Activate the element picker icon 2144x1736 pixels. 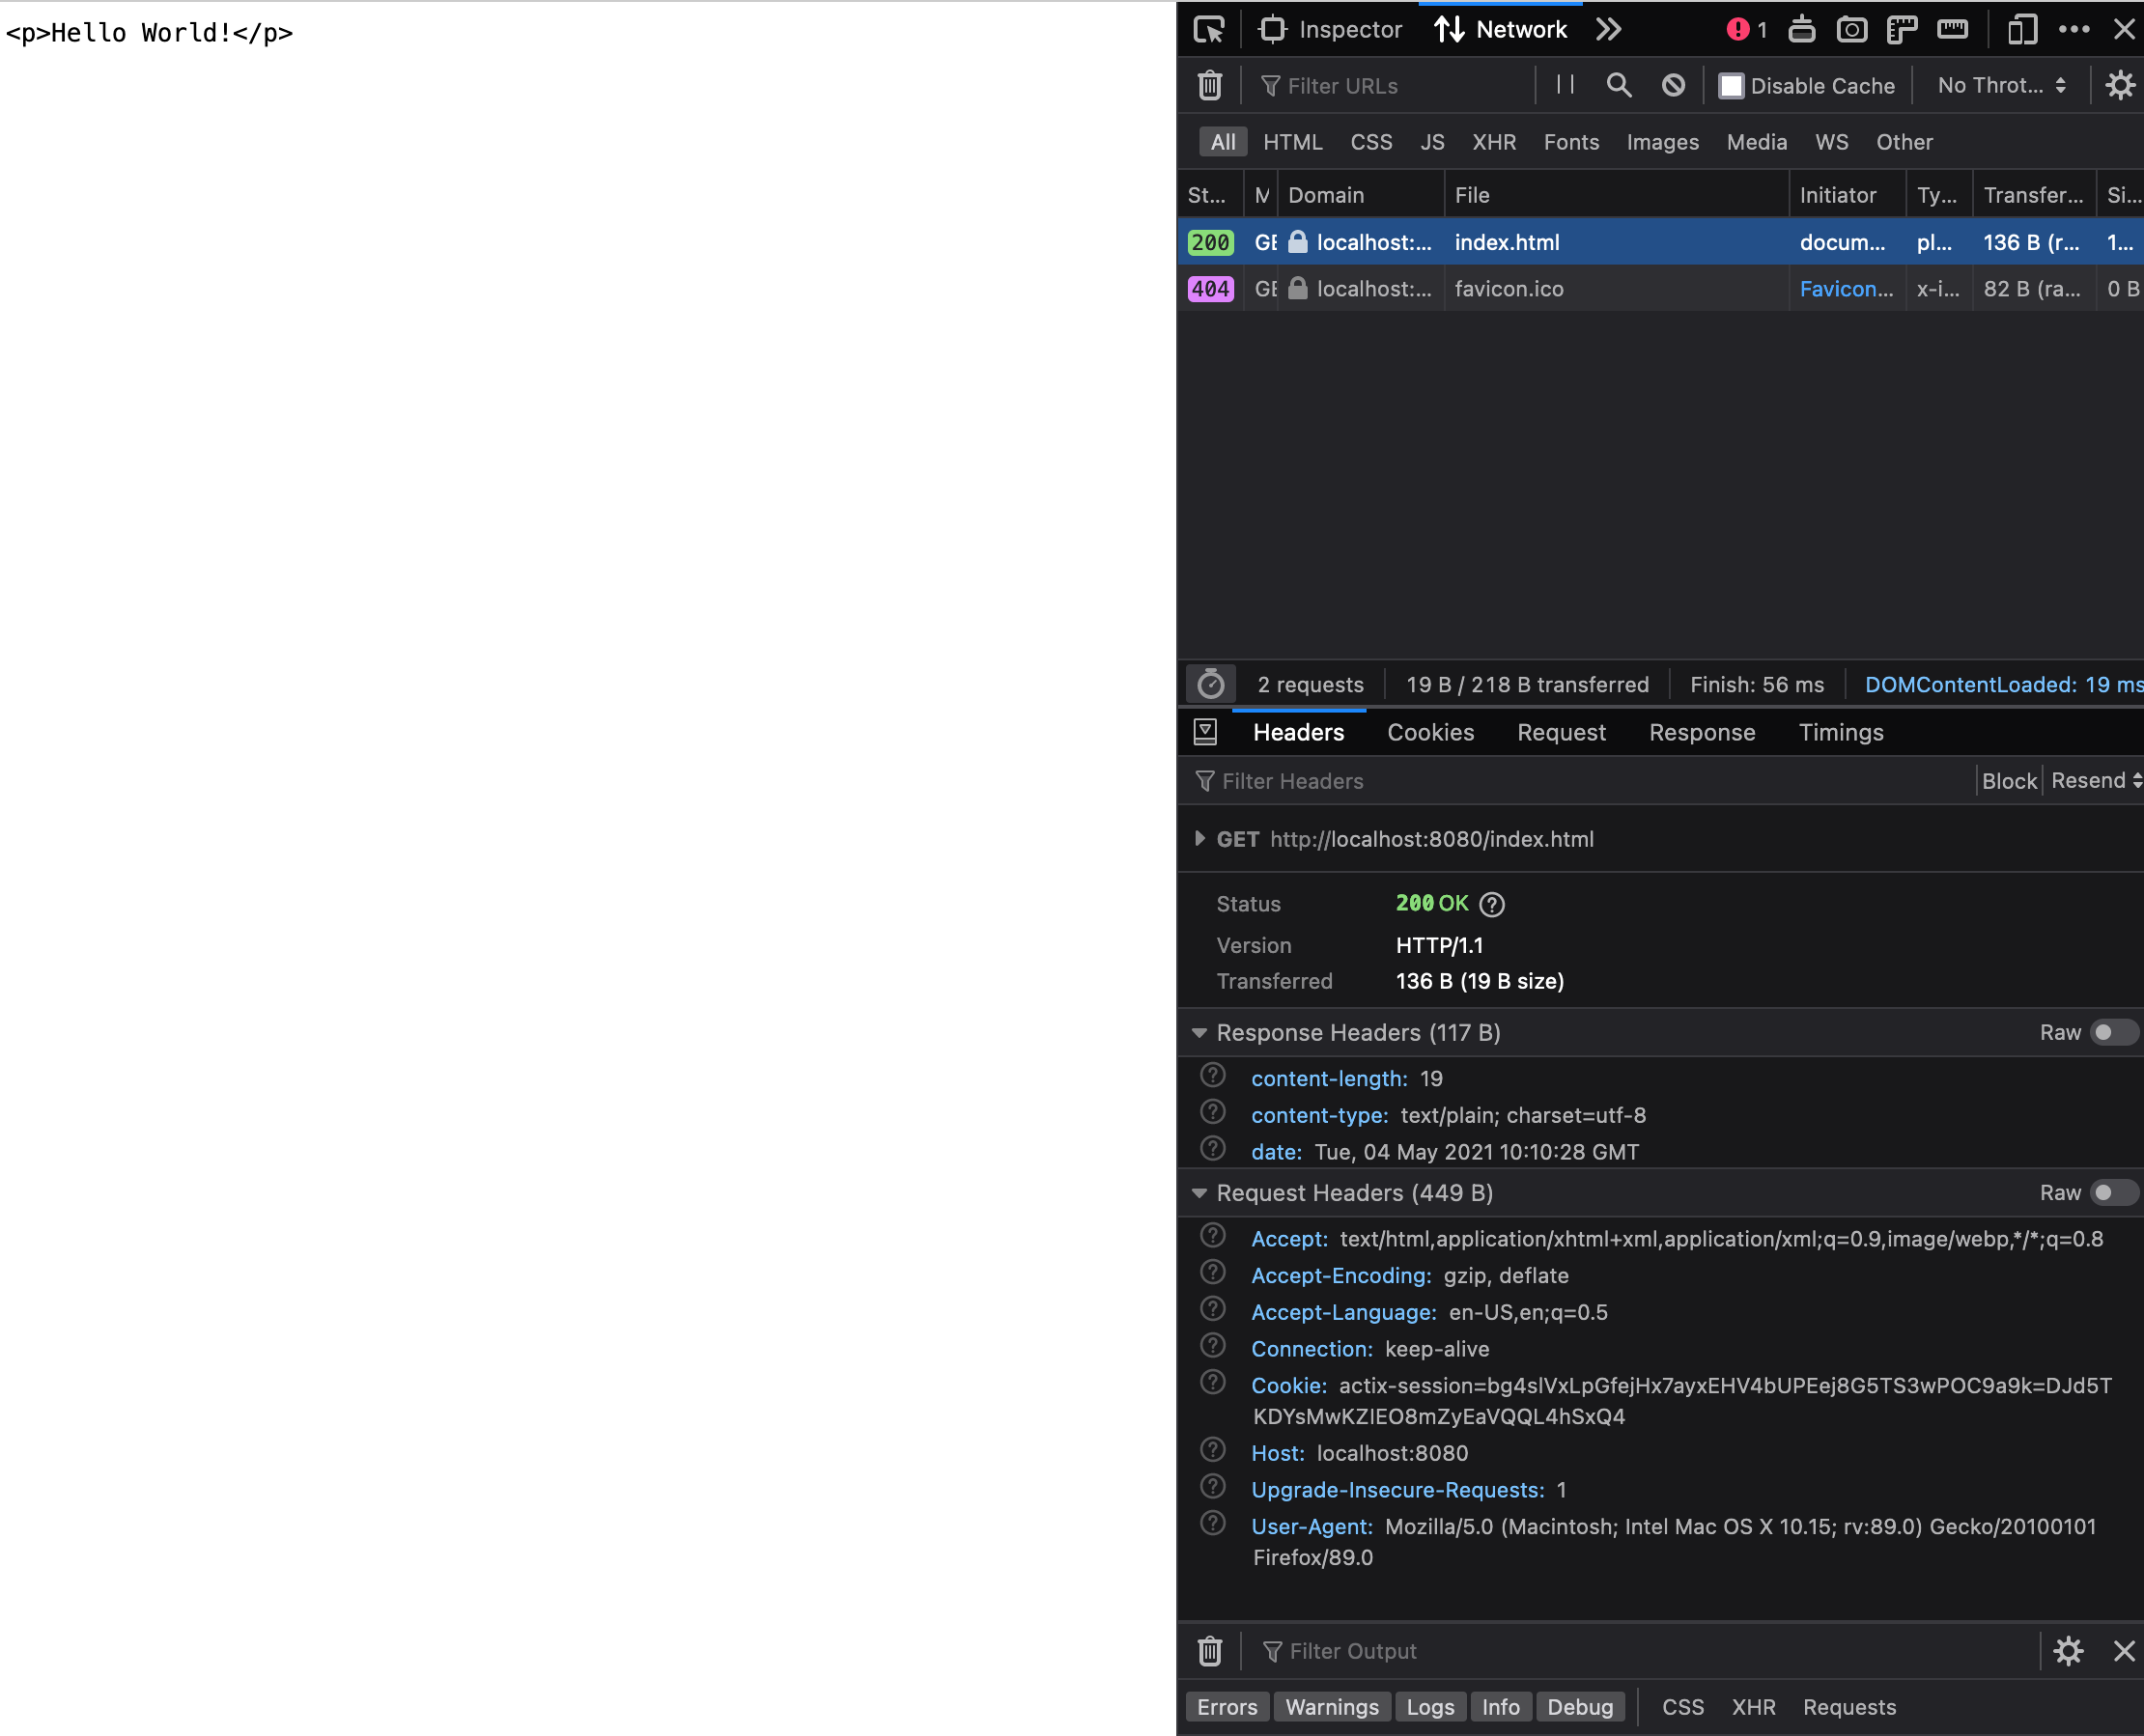(1209, 29)
